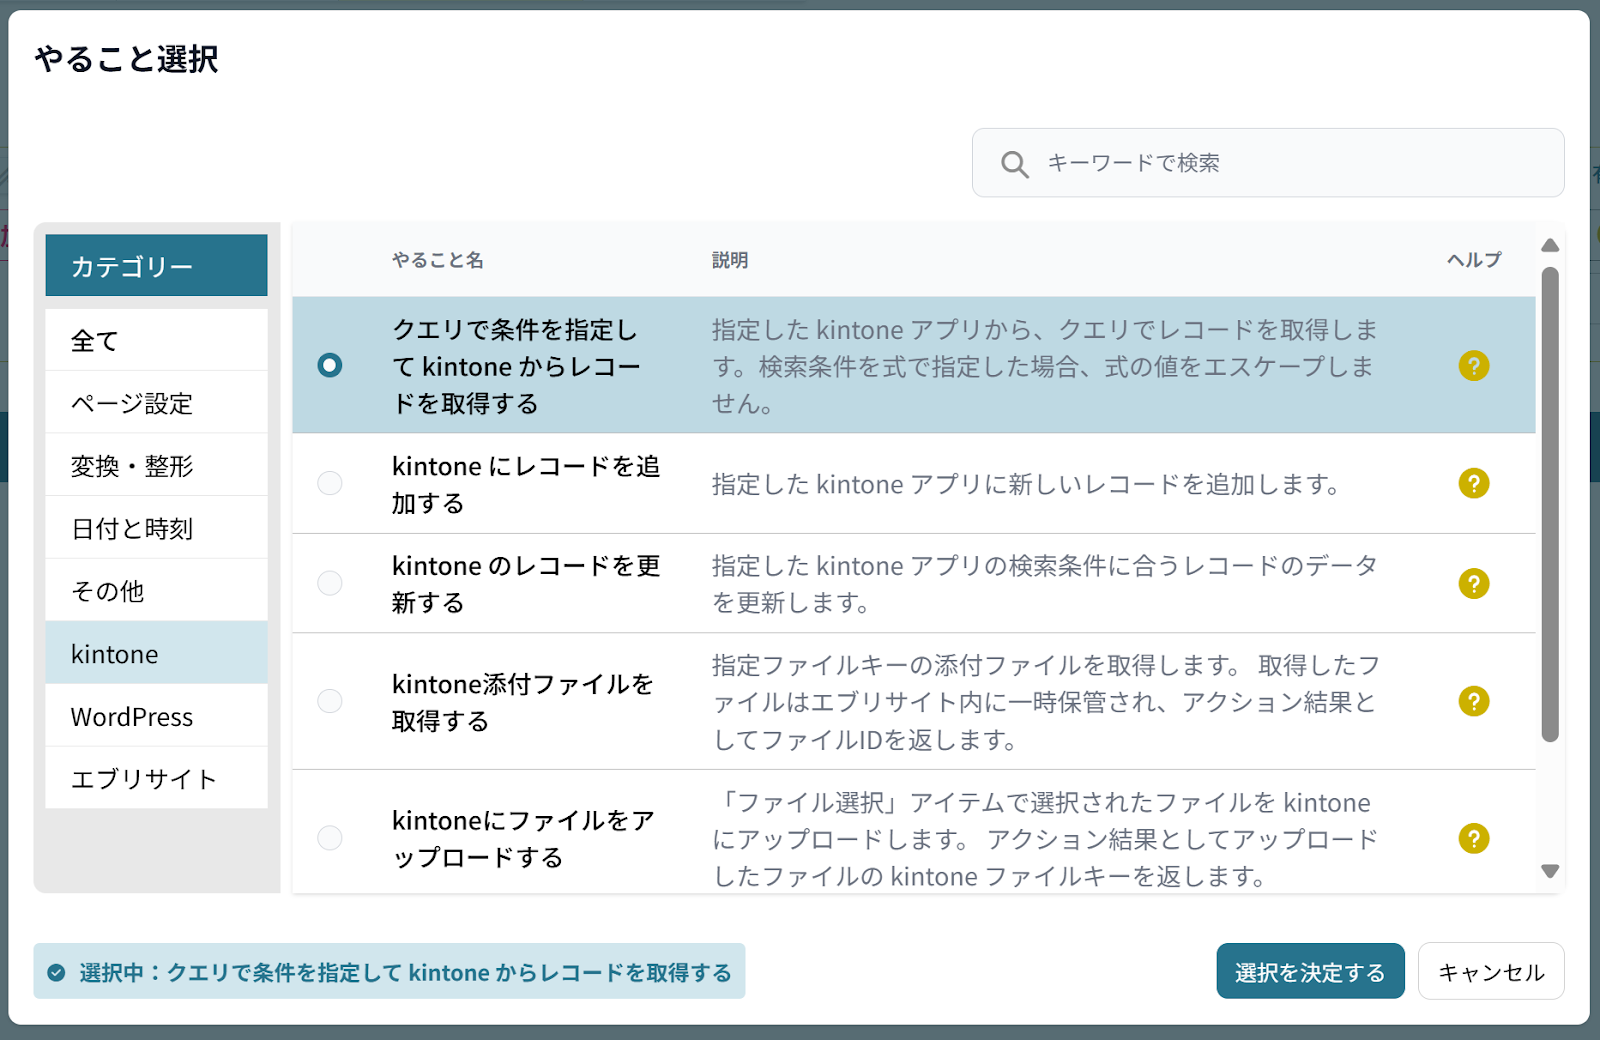Choose the kintone category

(x=156, y=654)
